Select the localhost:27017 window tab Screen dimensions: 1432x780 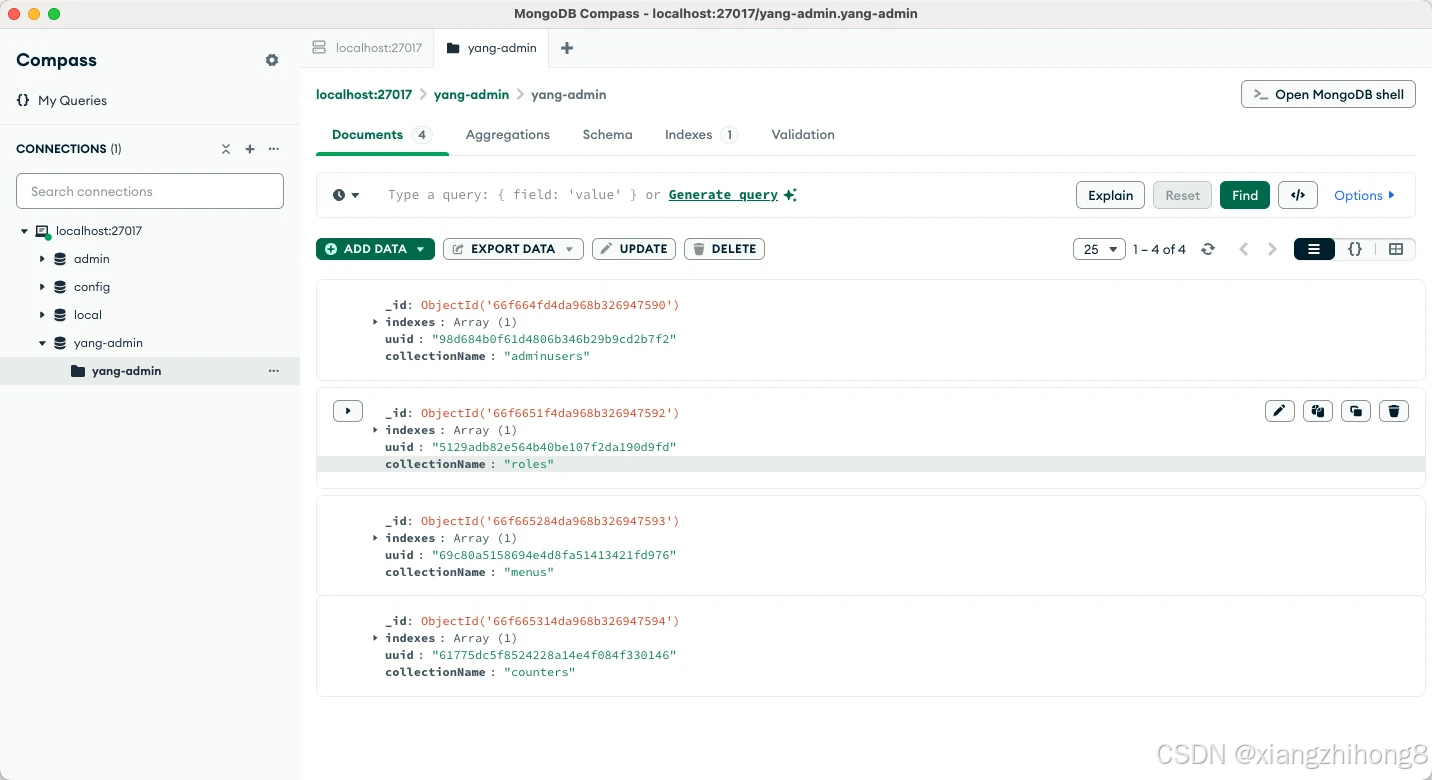click(367, 48)
